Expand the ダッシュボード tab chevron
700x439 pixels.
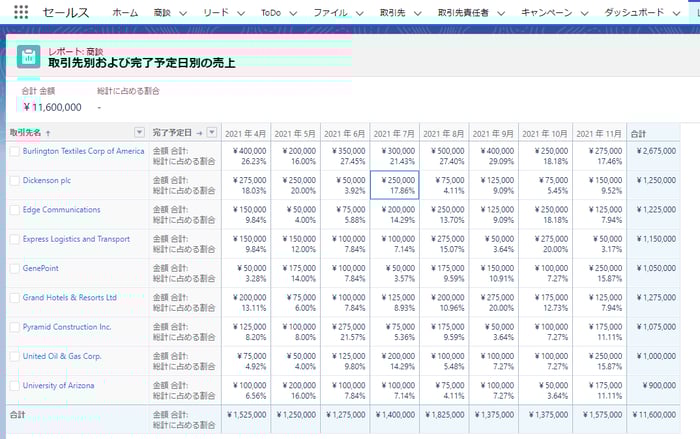click(x=676, y=13)
